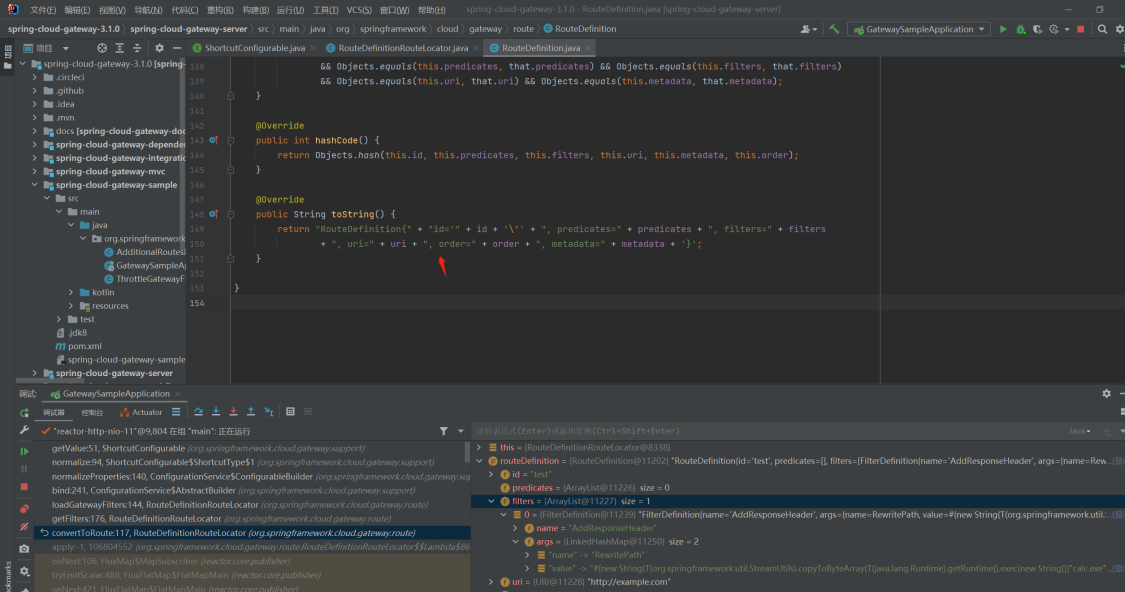
Task: Open Evaluate Expression calculator icon
Action: [291, 412]
